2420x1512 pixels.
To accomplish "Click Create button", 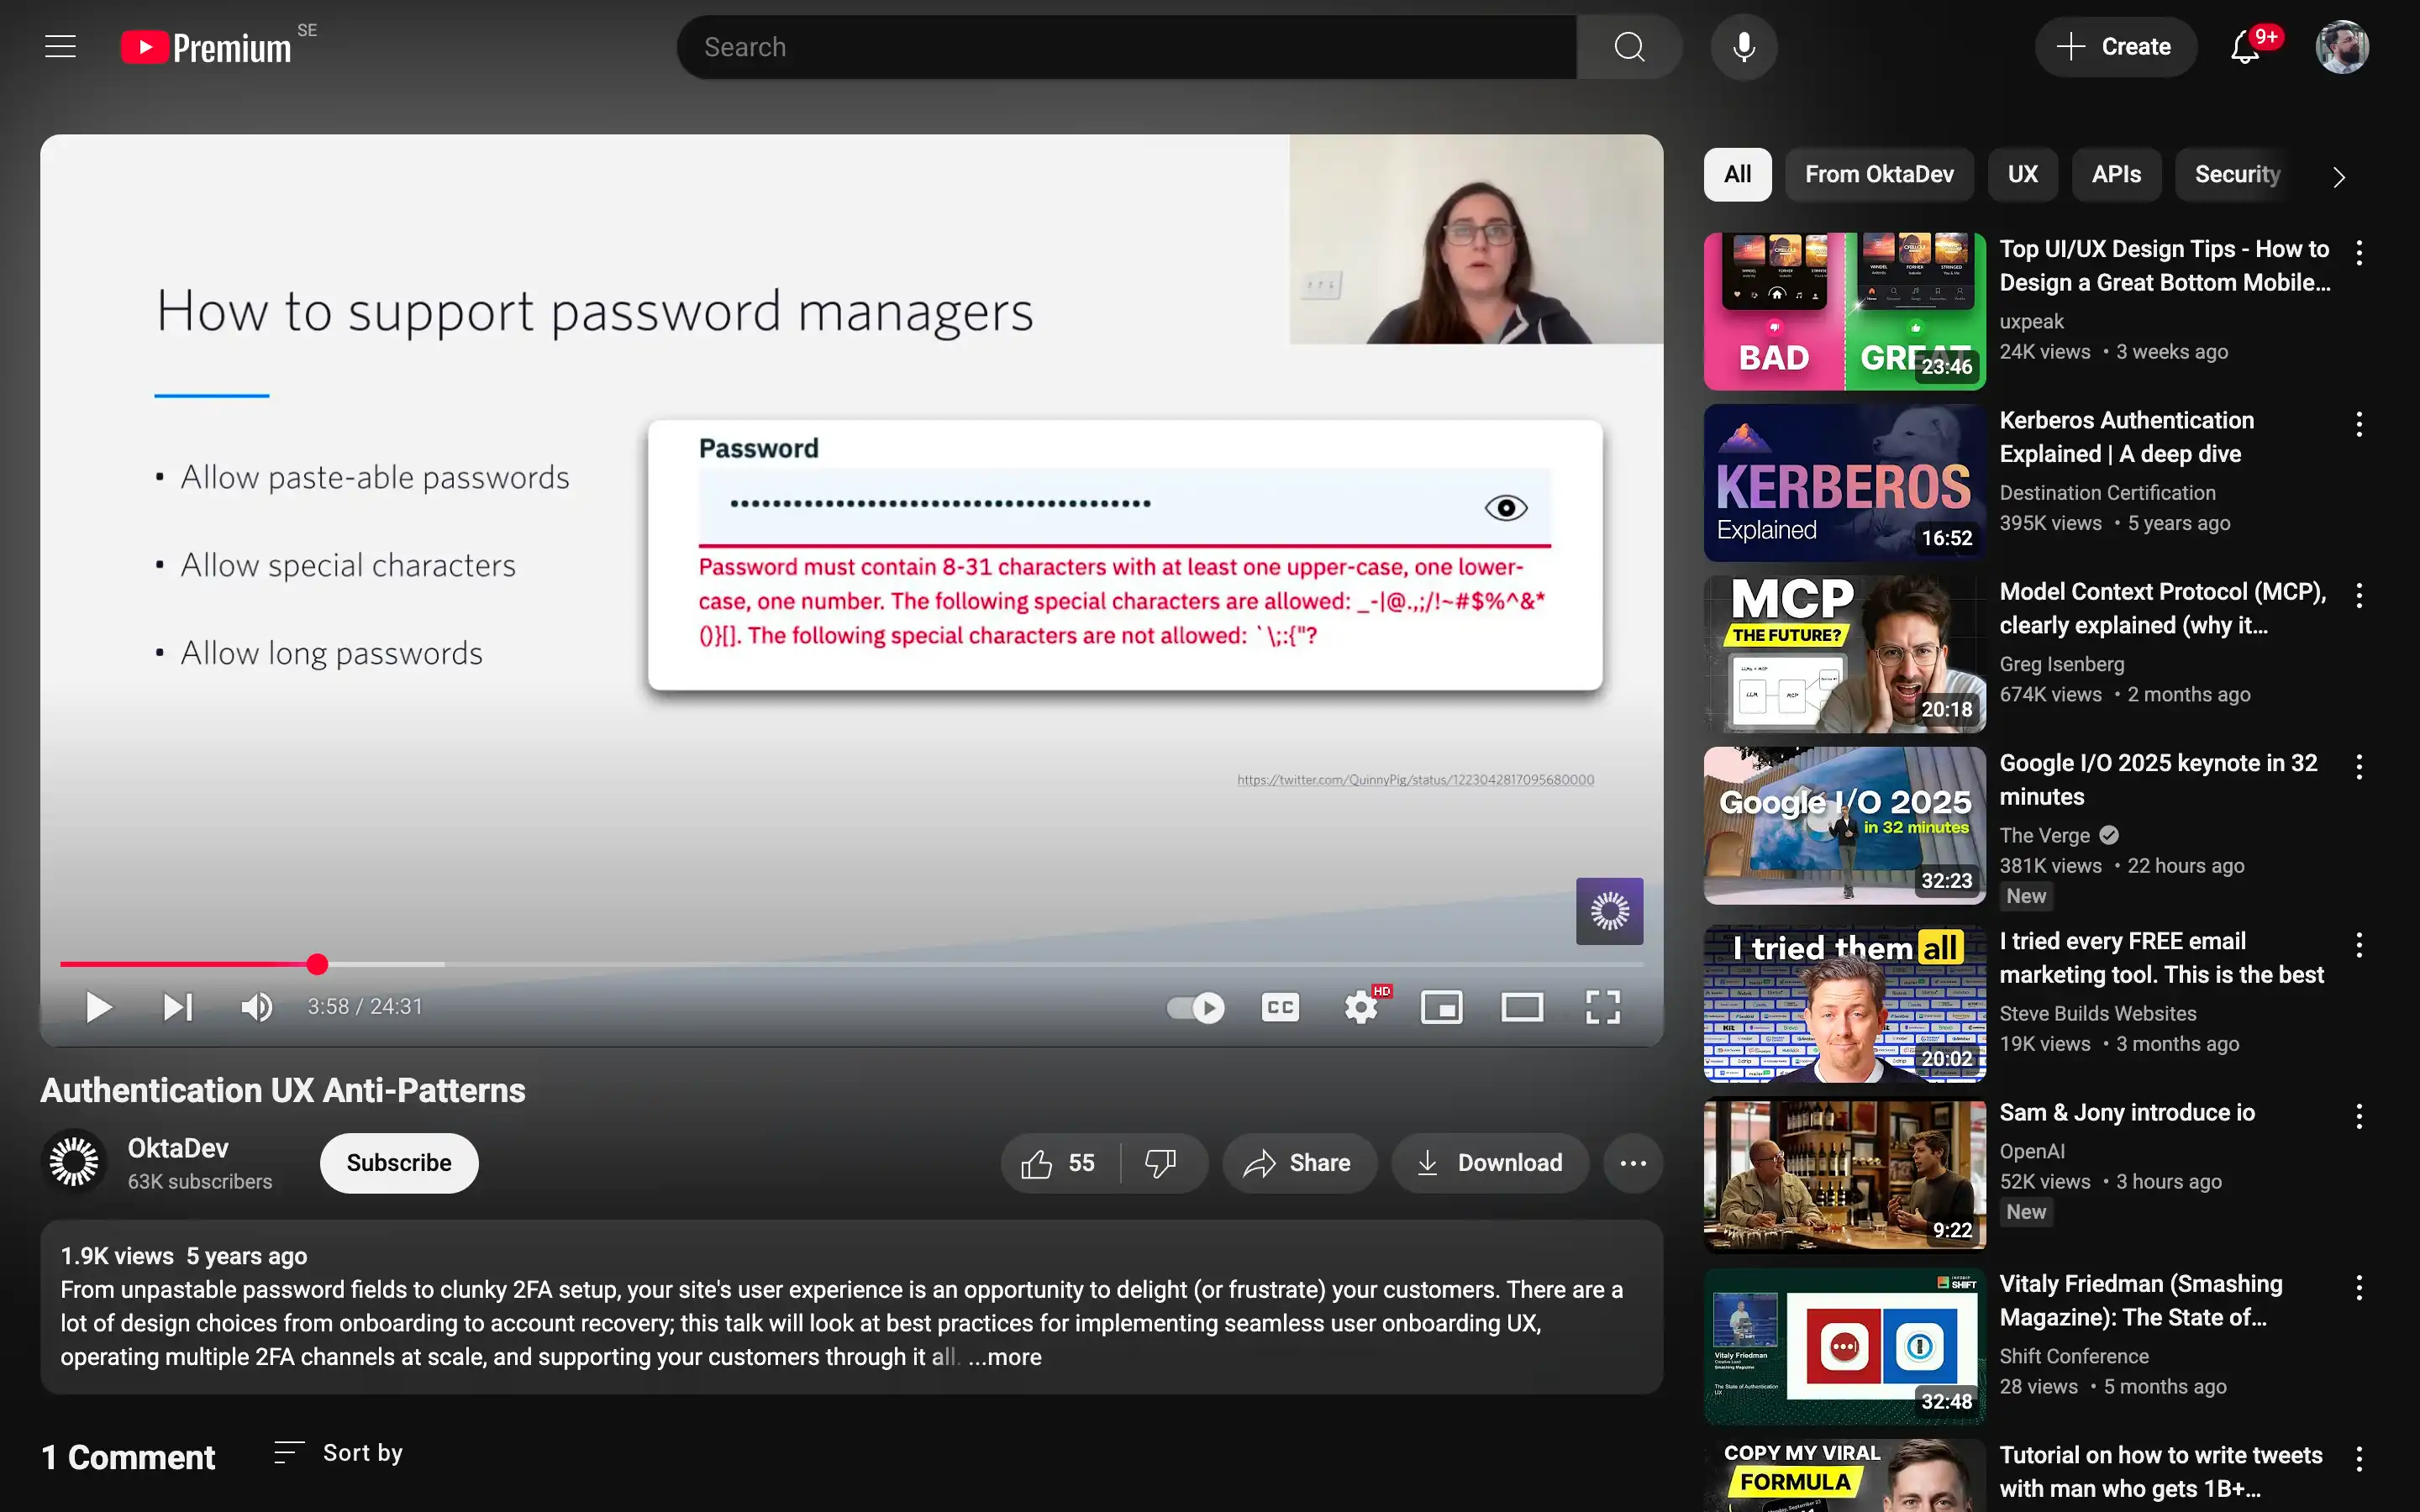I will (2115, 47).
